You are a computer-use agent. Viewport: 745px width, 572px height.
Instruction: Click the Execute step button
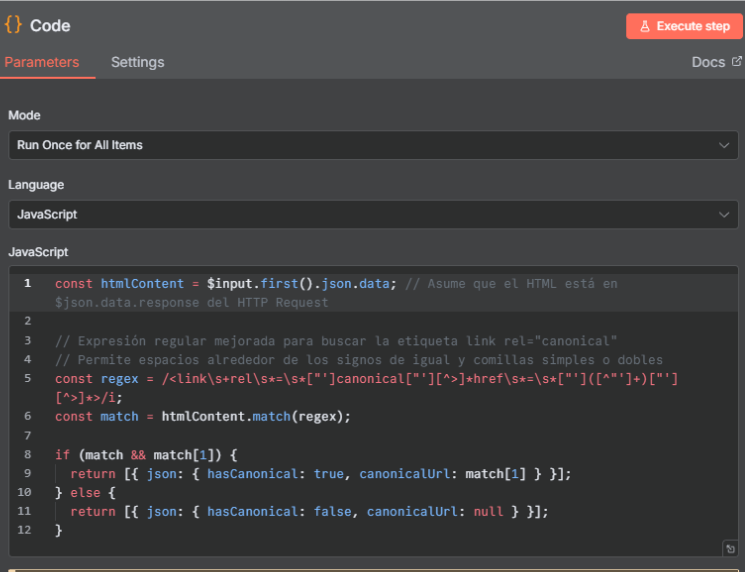coord(684,26)
